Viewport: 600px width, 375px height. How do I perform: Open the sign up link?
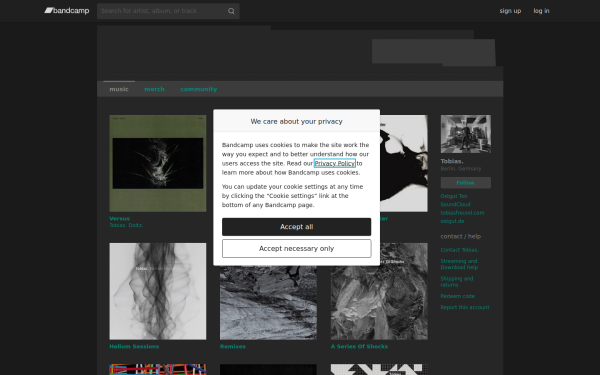(510, 11)
